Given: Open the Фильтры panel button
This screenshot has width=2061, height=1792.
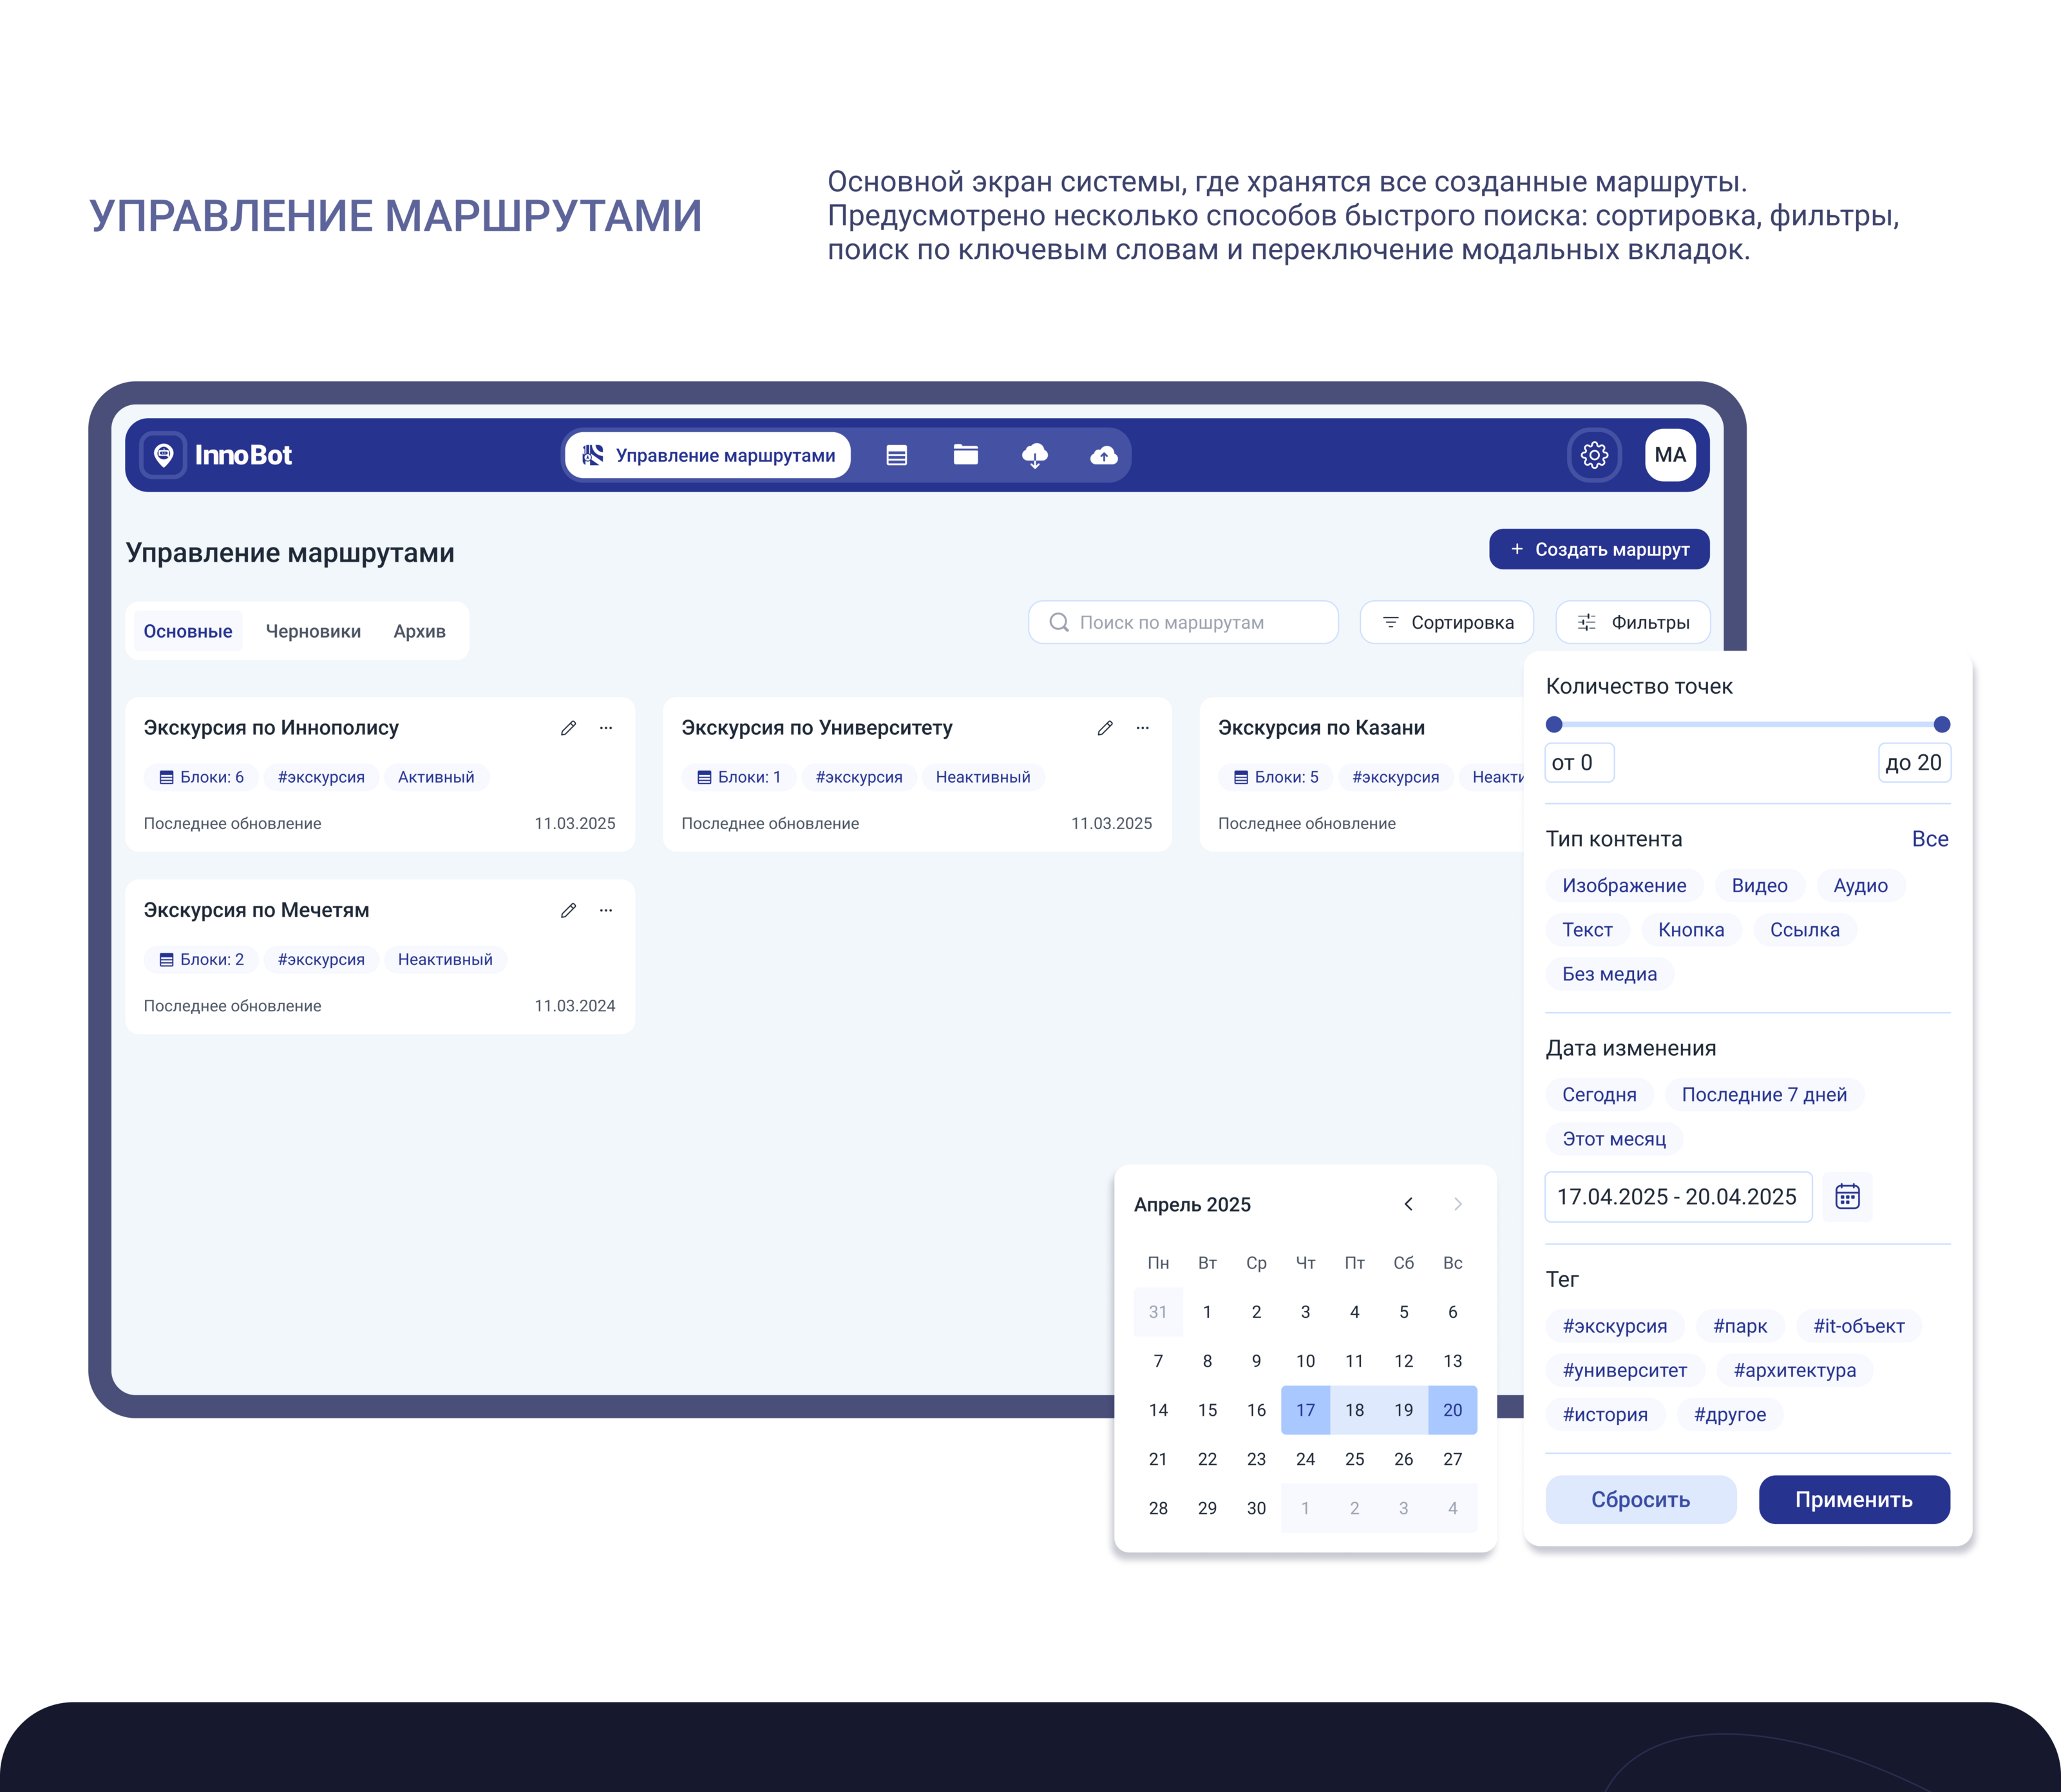Looking at the screenshot, I should 1633,623.
